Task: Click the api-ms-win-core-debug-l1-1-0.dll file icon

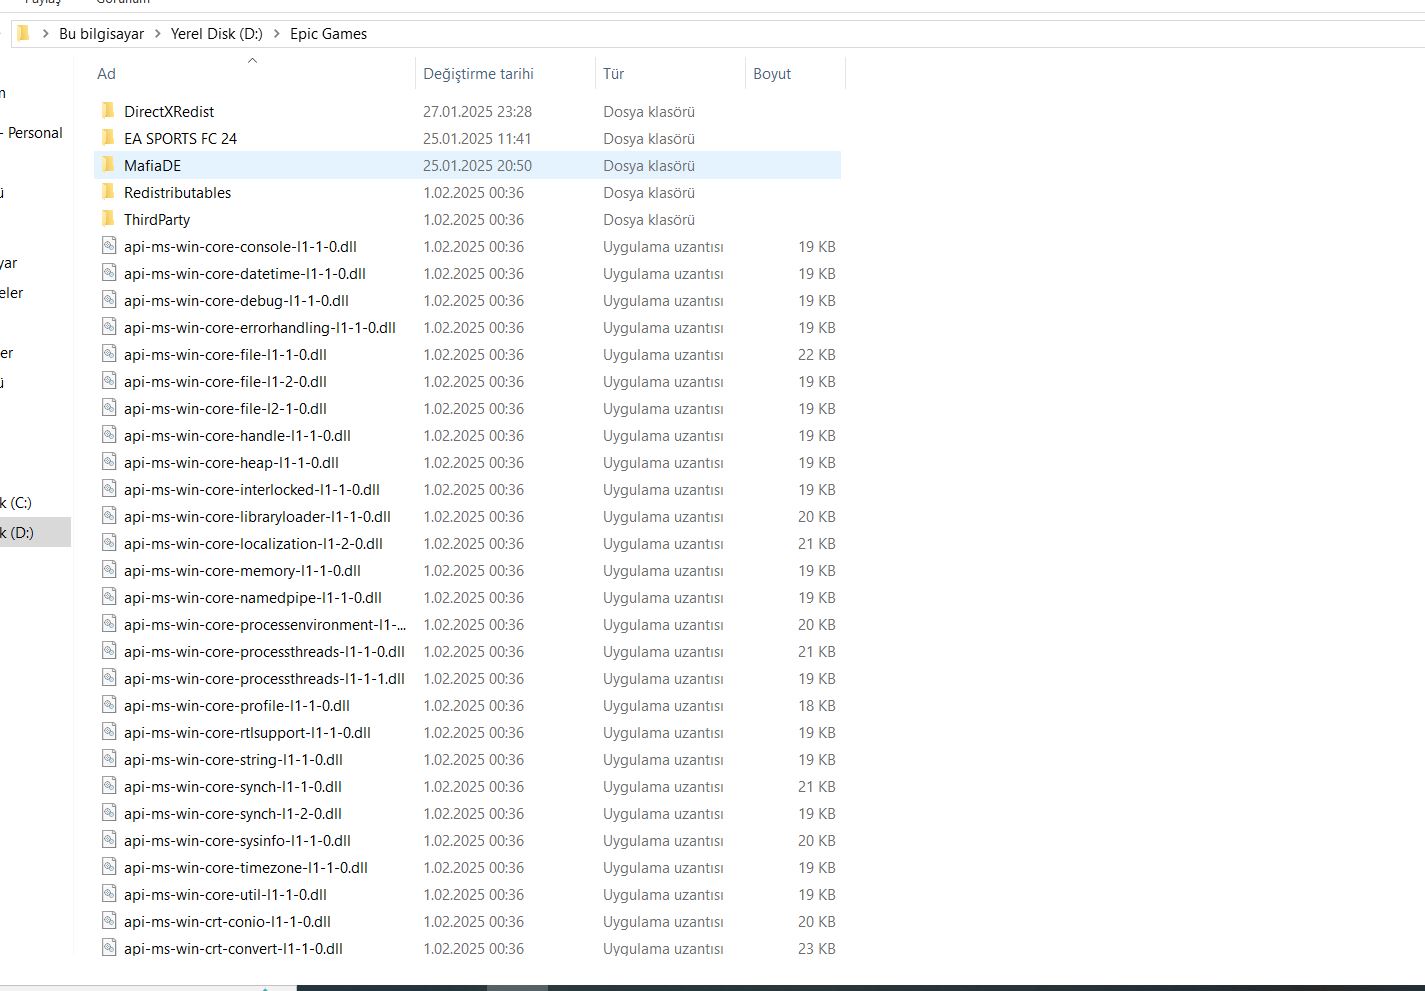Action: pyautogui.click(x=108, y=300)
